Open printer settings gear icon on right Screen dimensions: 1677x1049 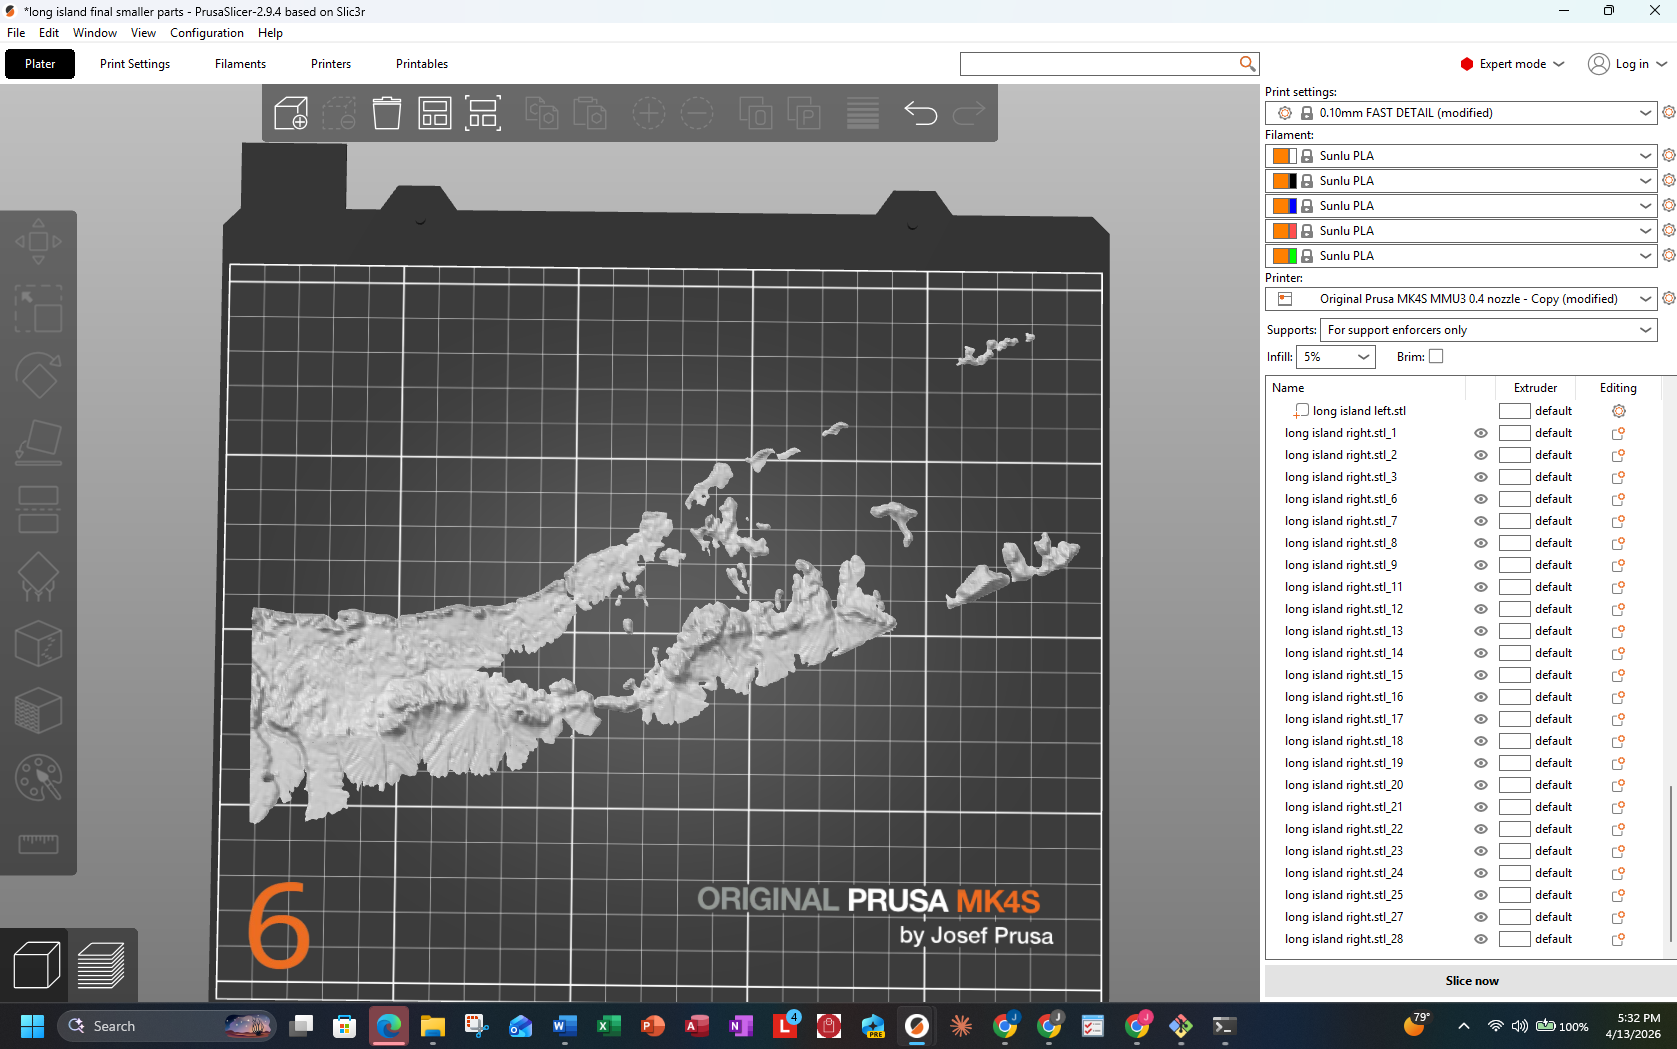point(1668,298)
